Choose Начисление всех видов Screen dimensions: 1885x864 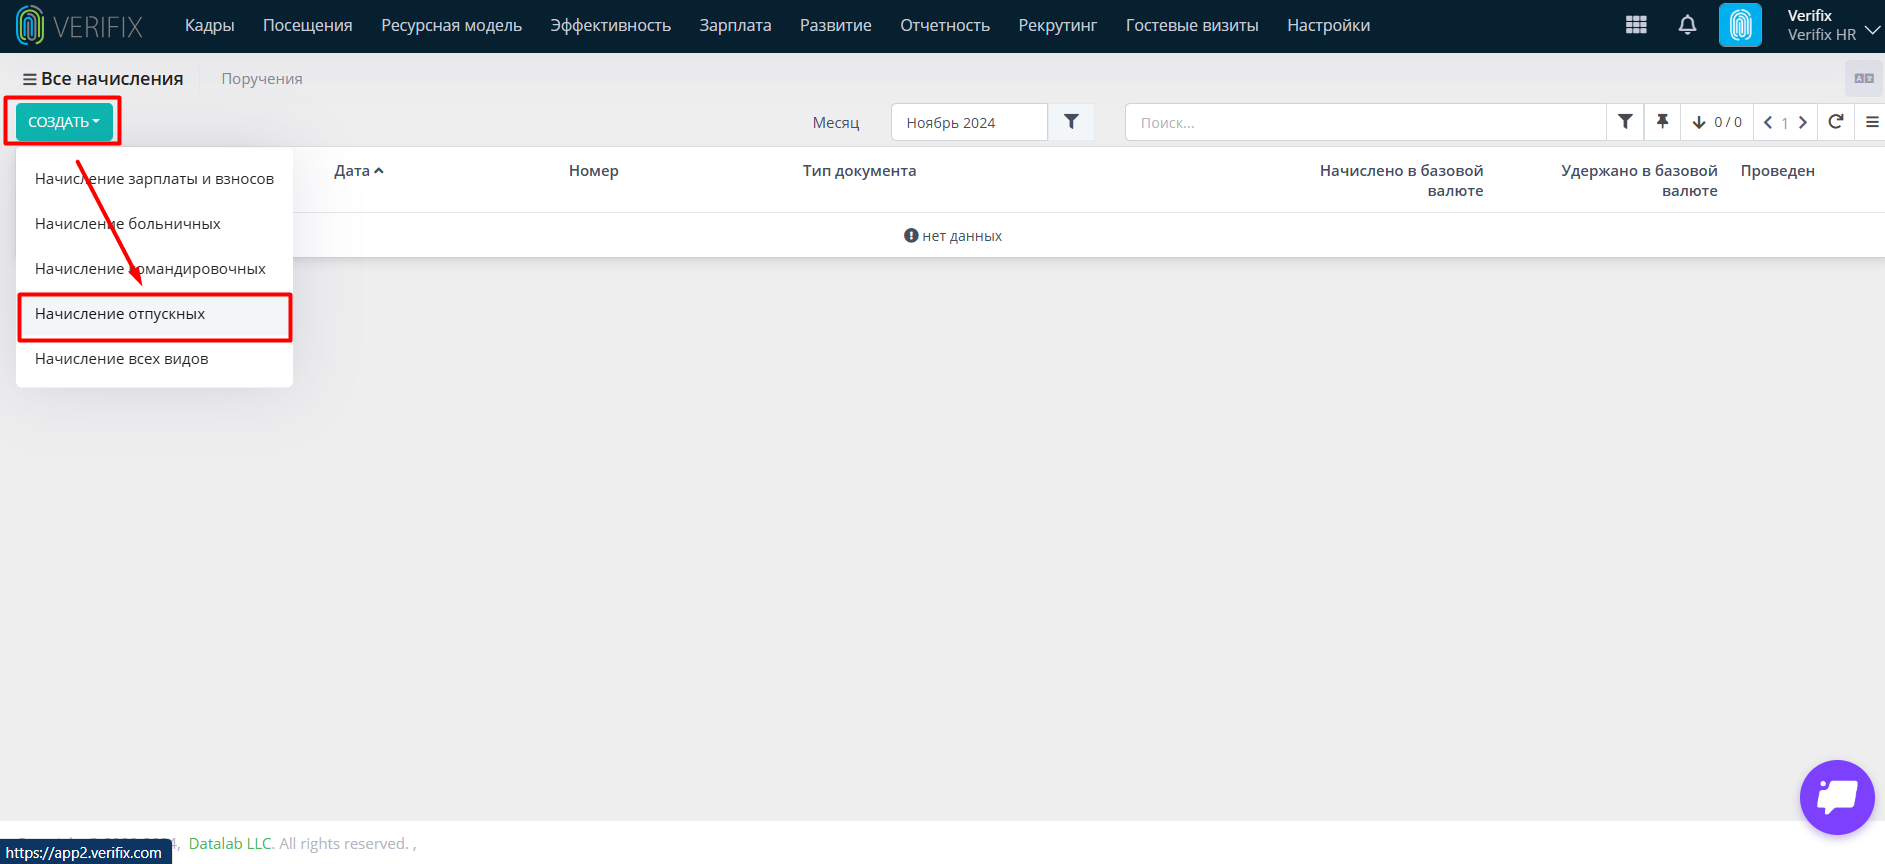[x=154, y=359]
